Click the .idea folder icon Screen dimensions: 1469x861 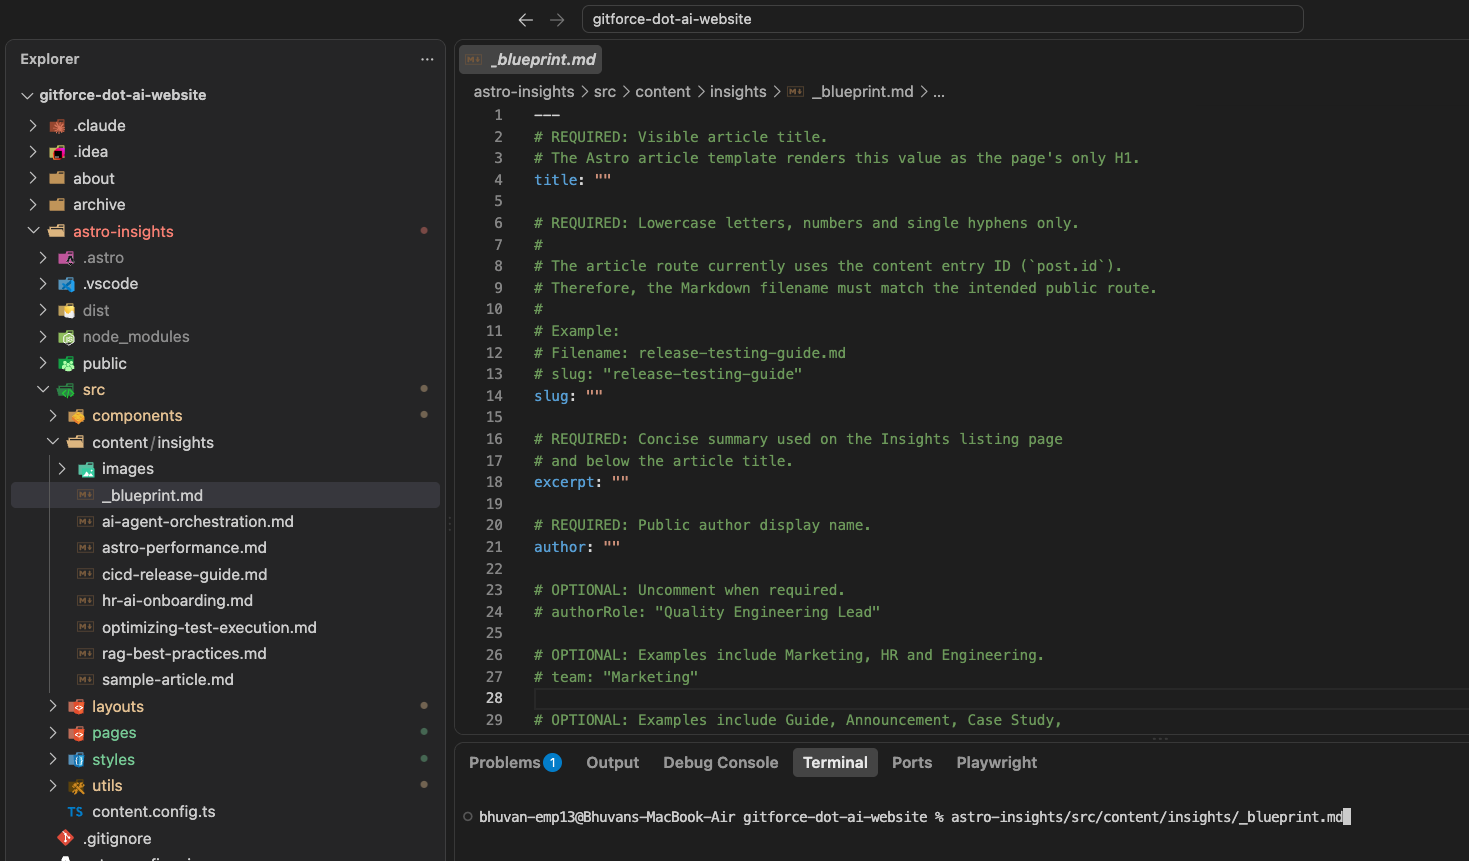[x=58, y=152]
